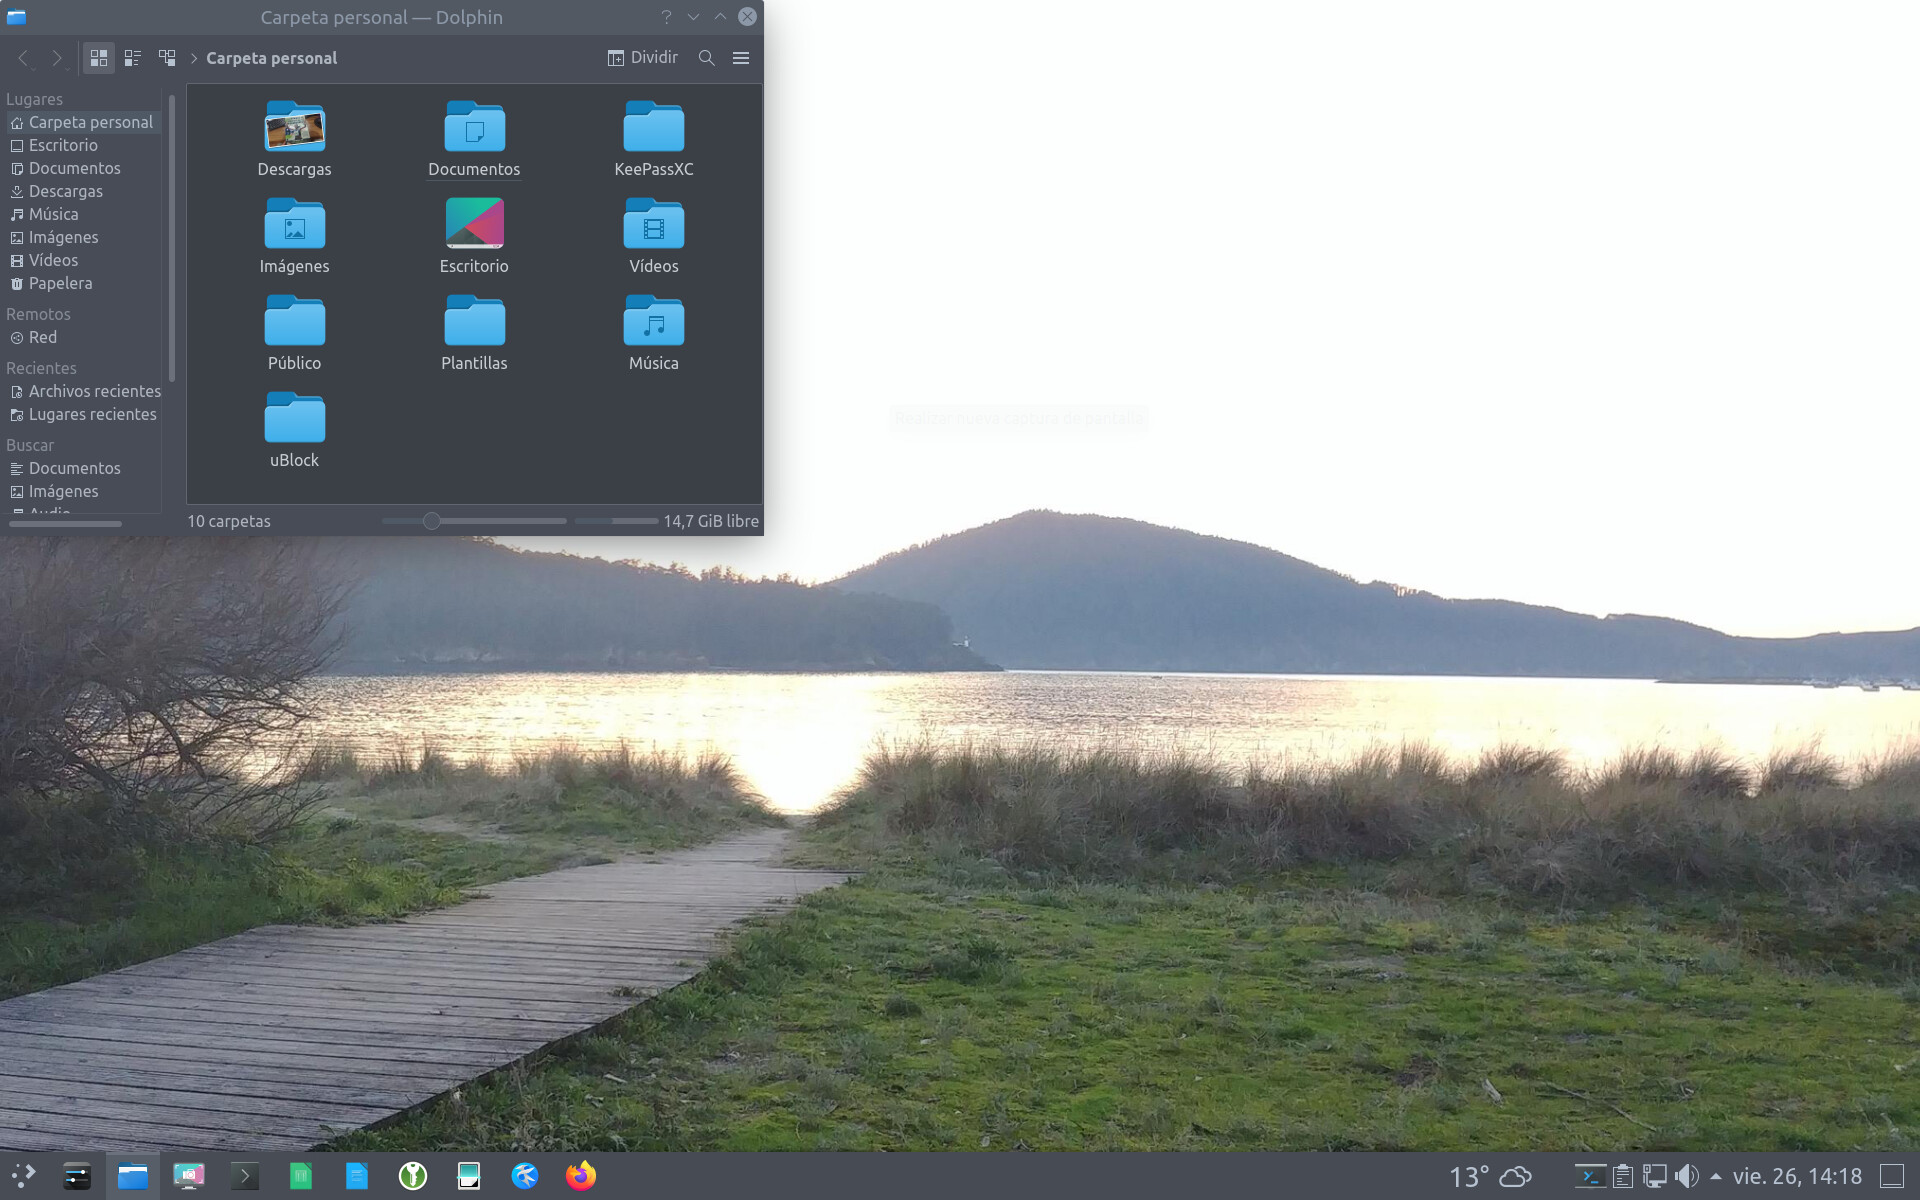The image size is (1920, 1200).
Task: Open Imágenes under Lugares
Action: point(83,237)
